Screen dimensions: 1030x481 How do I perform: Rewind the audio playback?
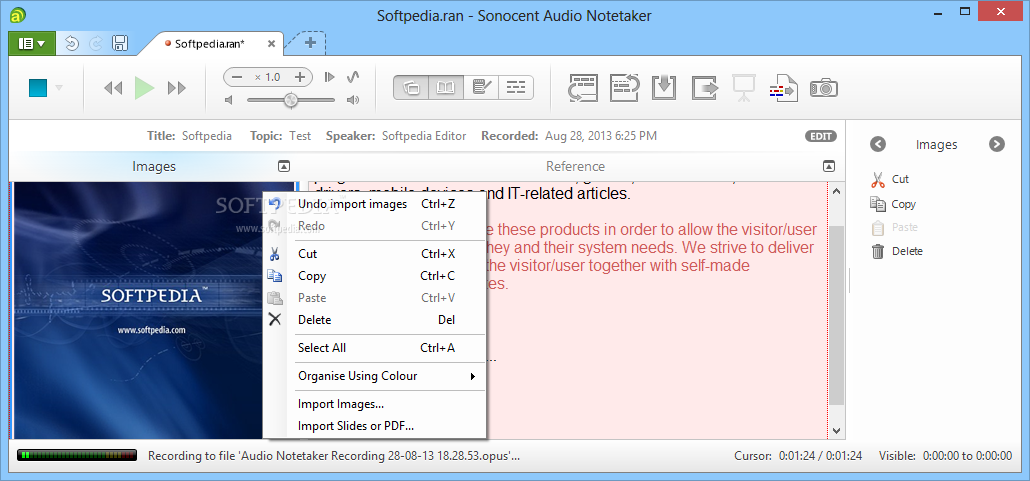pyautogui.click(x=113, y=88)
